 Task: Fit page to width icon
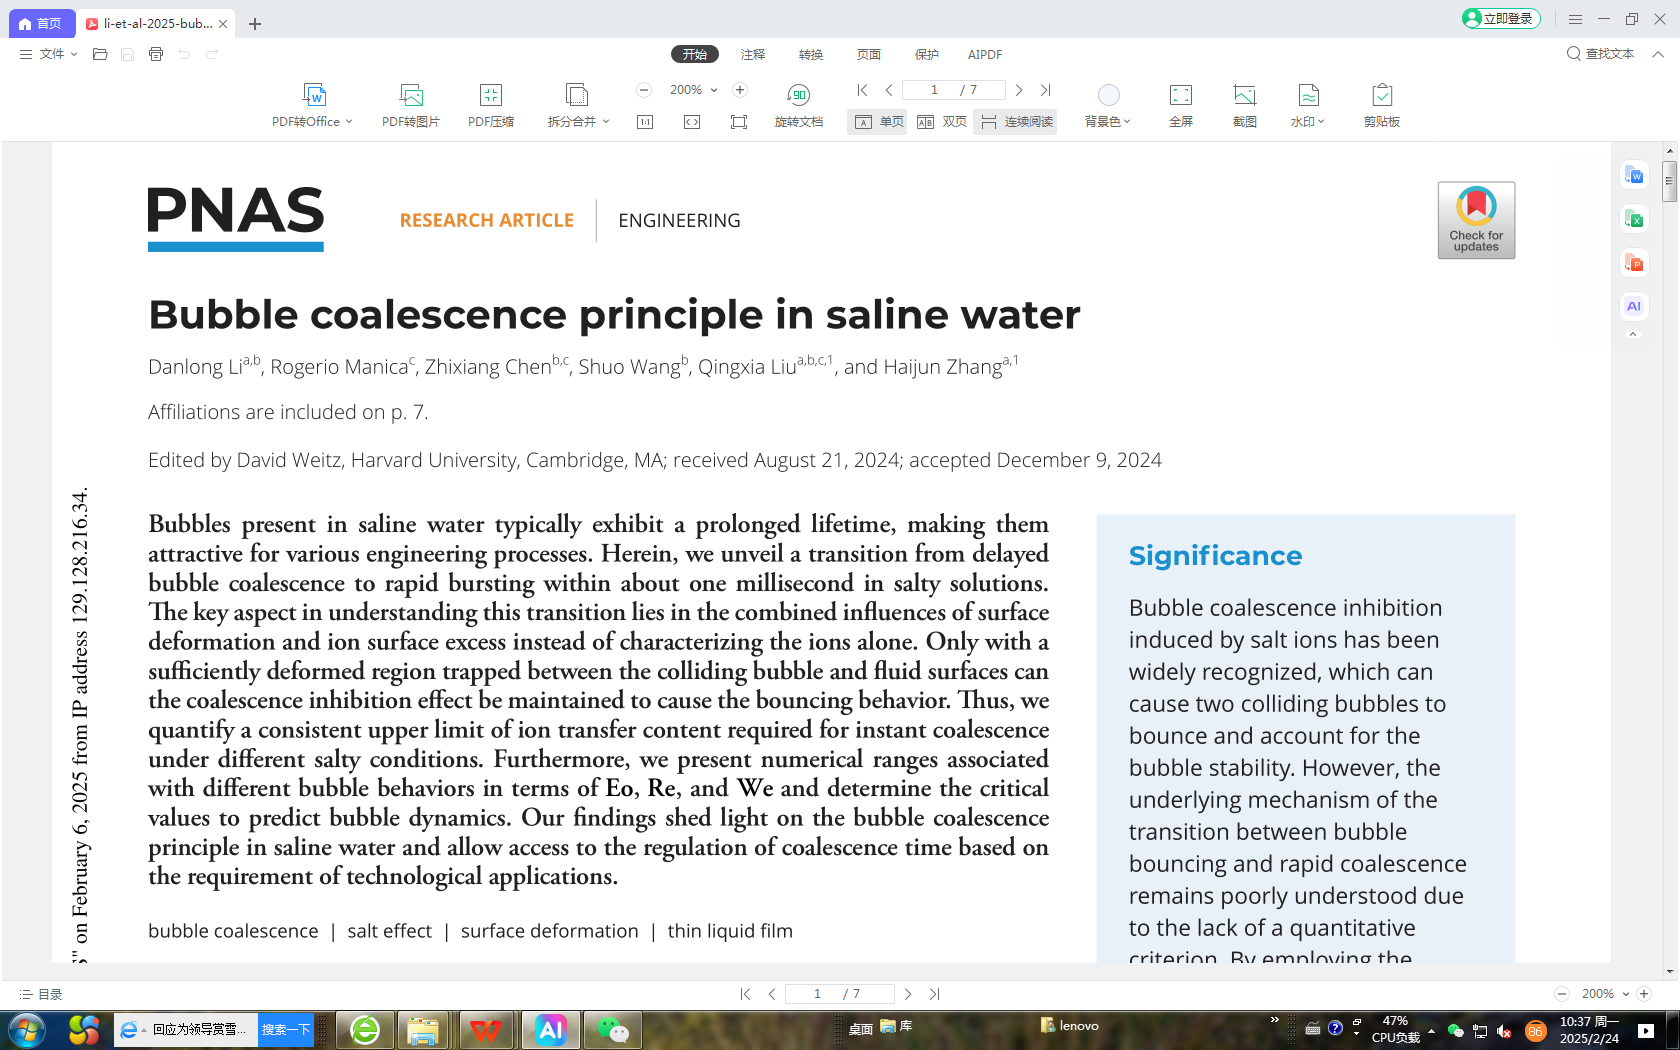tap(692, 122)
